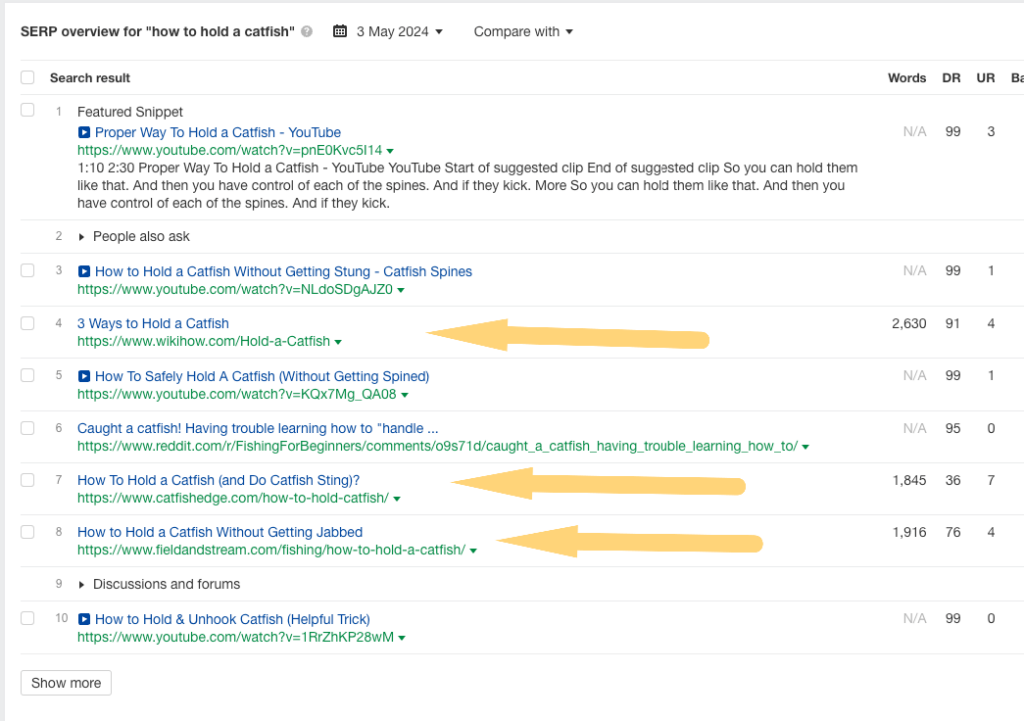
Task: Click the help tooltip icon beside SERP overview
Action: (x=307, y=31)
